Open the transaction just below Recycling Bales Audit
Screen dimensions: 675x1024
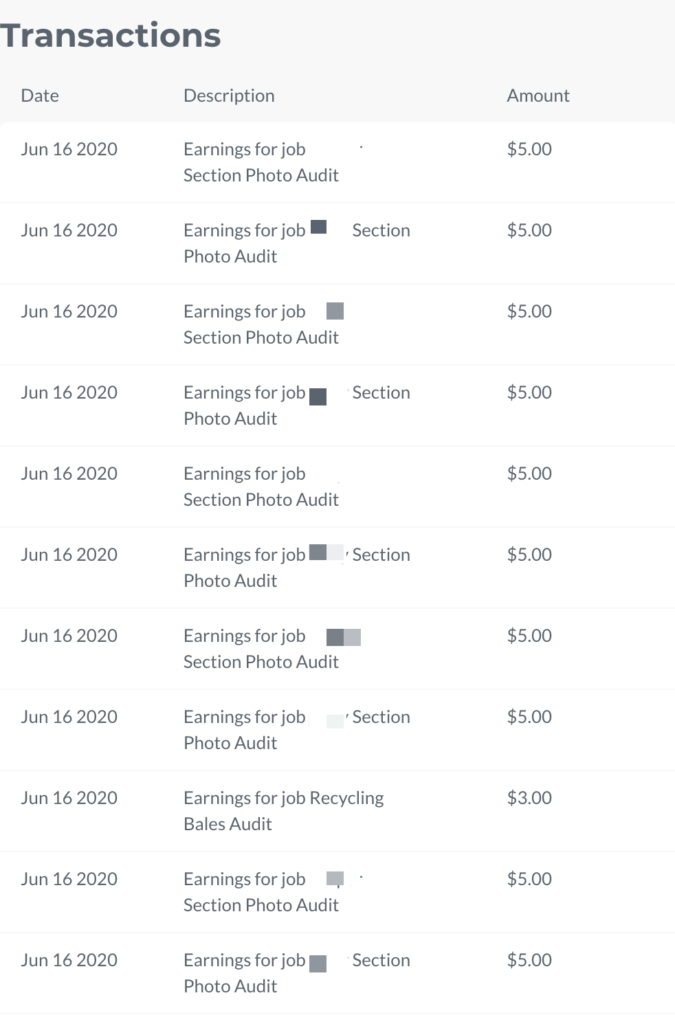[x=338, y=892]
